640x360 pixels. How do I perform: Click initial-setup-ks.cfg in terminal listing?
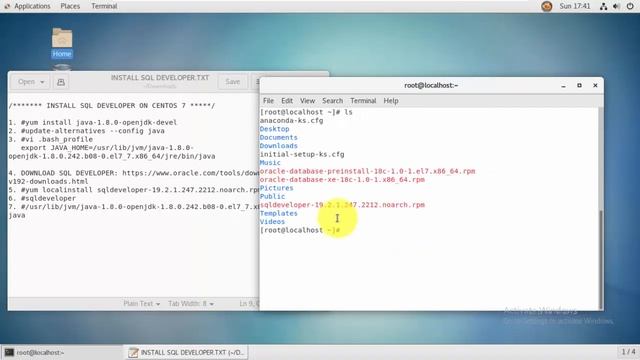pyautogui.click(x=302, y=154)
